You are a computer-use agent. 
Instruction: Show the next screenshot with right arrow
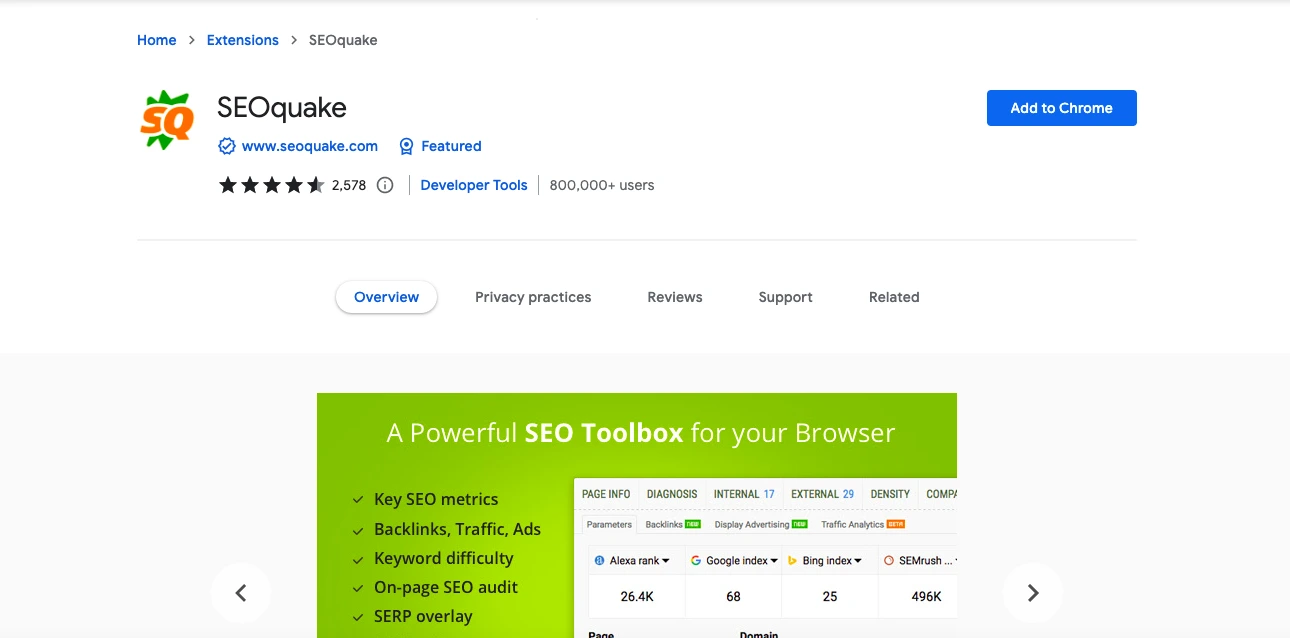[1033, 593]
